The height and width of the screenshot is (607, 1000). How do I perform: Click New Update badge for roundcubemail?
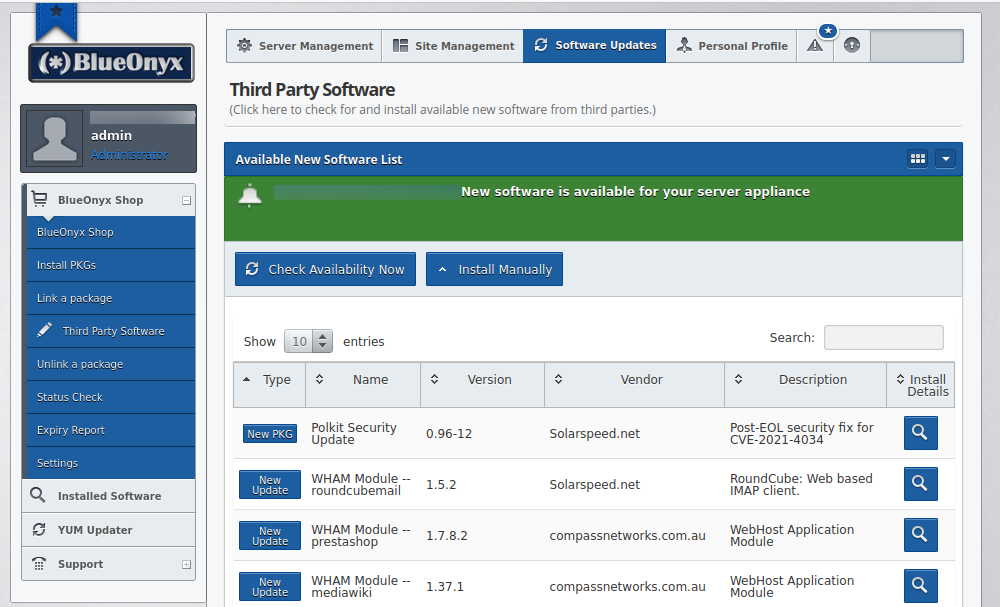(270, 485)
